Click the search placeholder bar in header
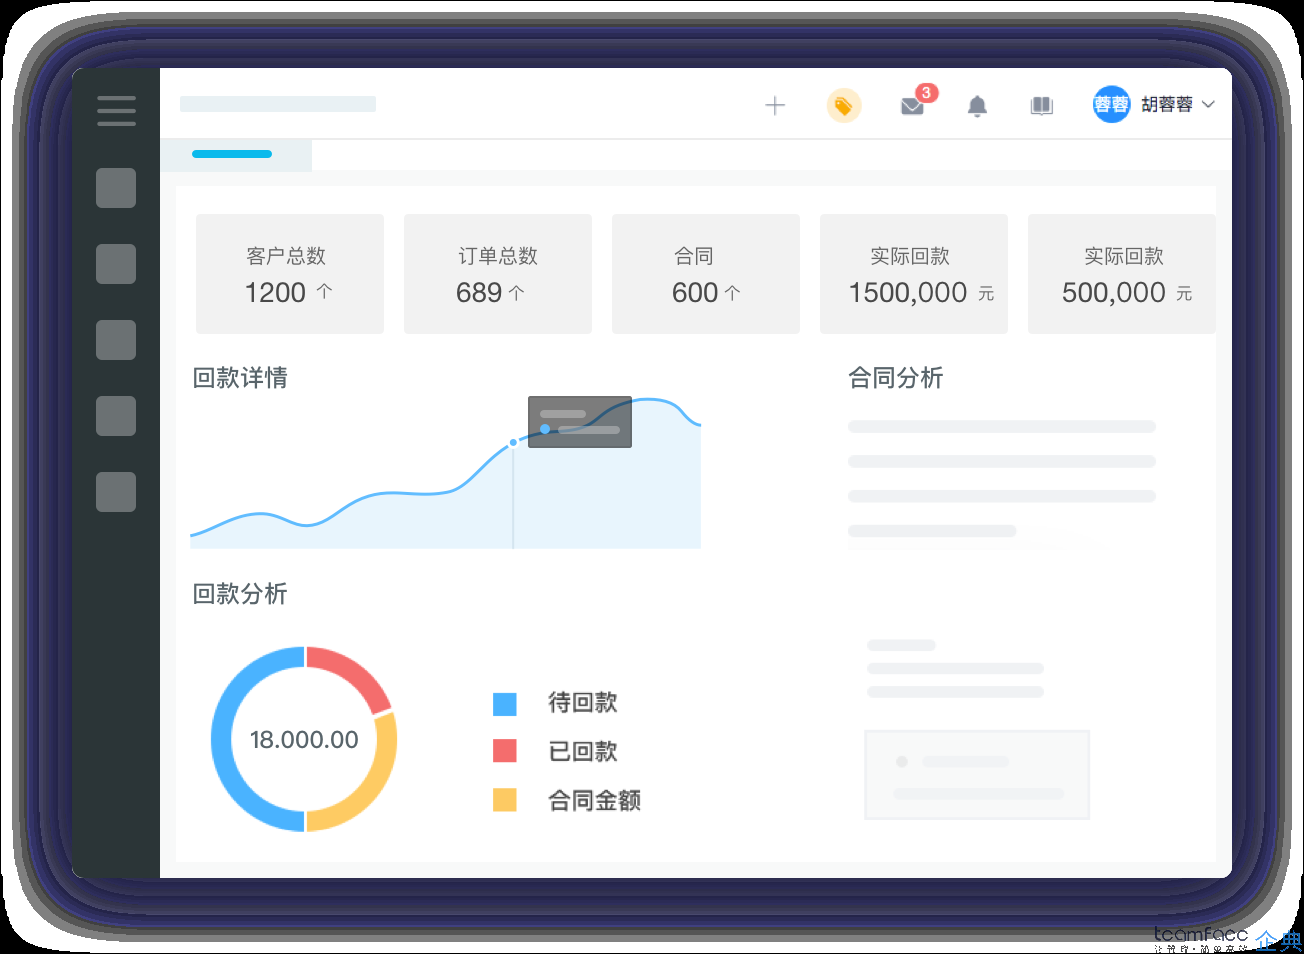The height and width of the screenshot is (954, 1304). tap(278, 104)
